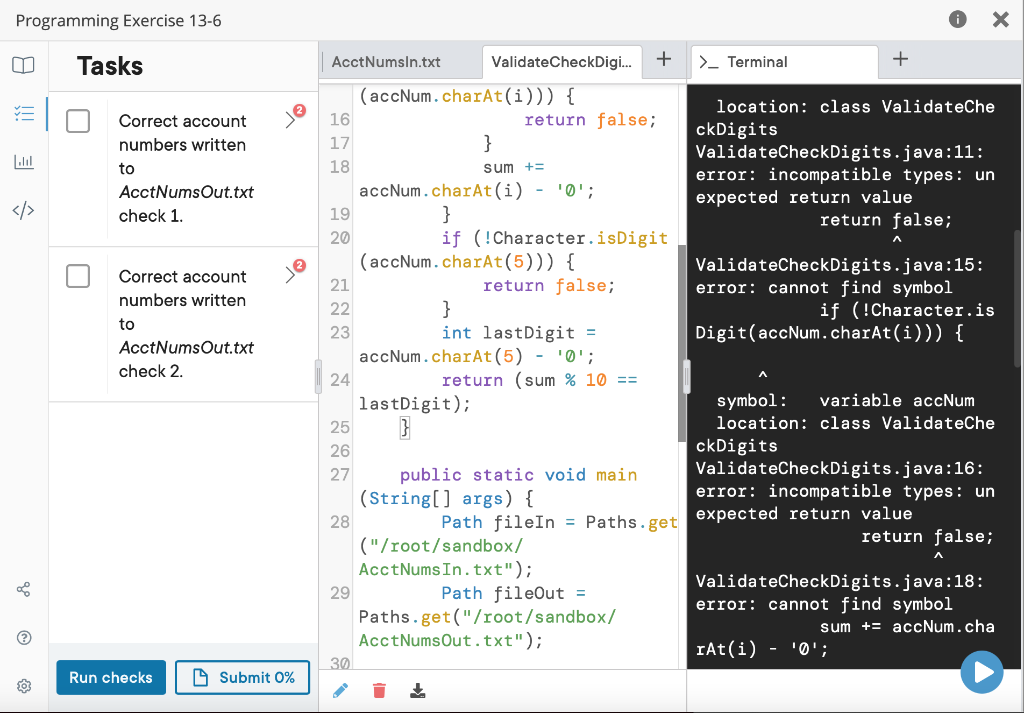This screenshot has height=713, width=1024.
Task: Edit file with the pencil icon
Action: [339, 689]
